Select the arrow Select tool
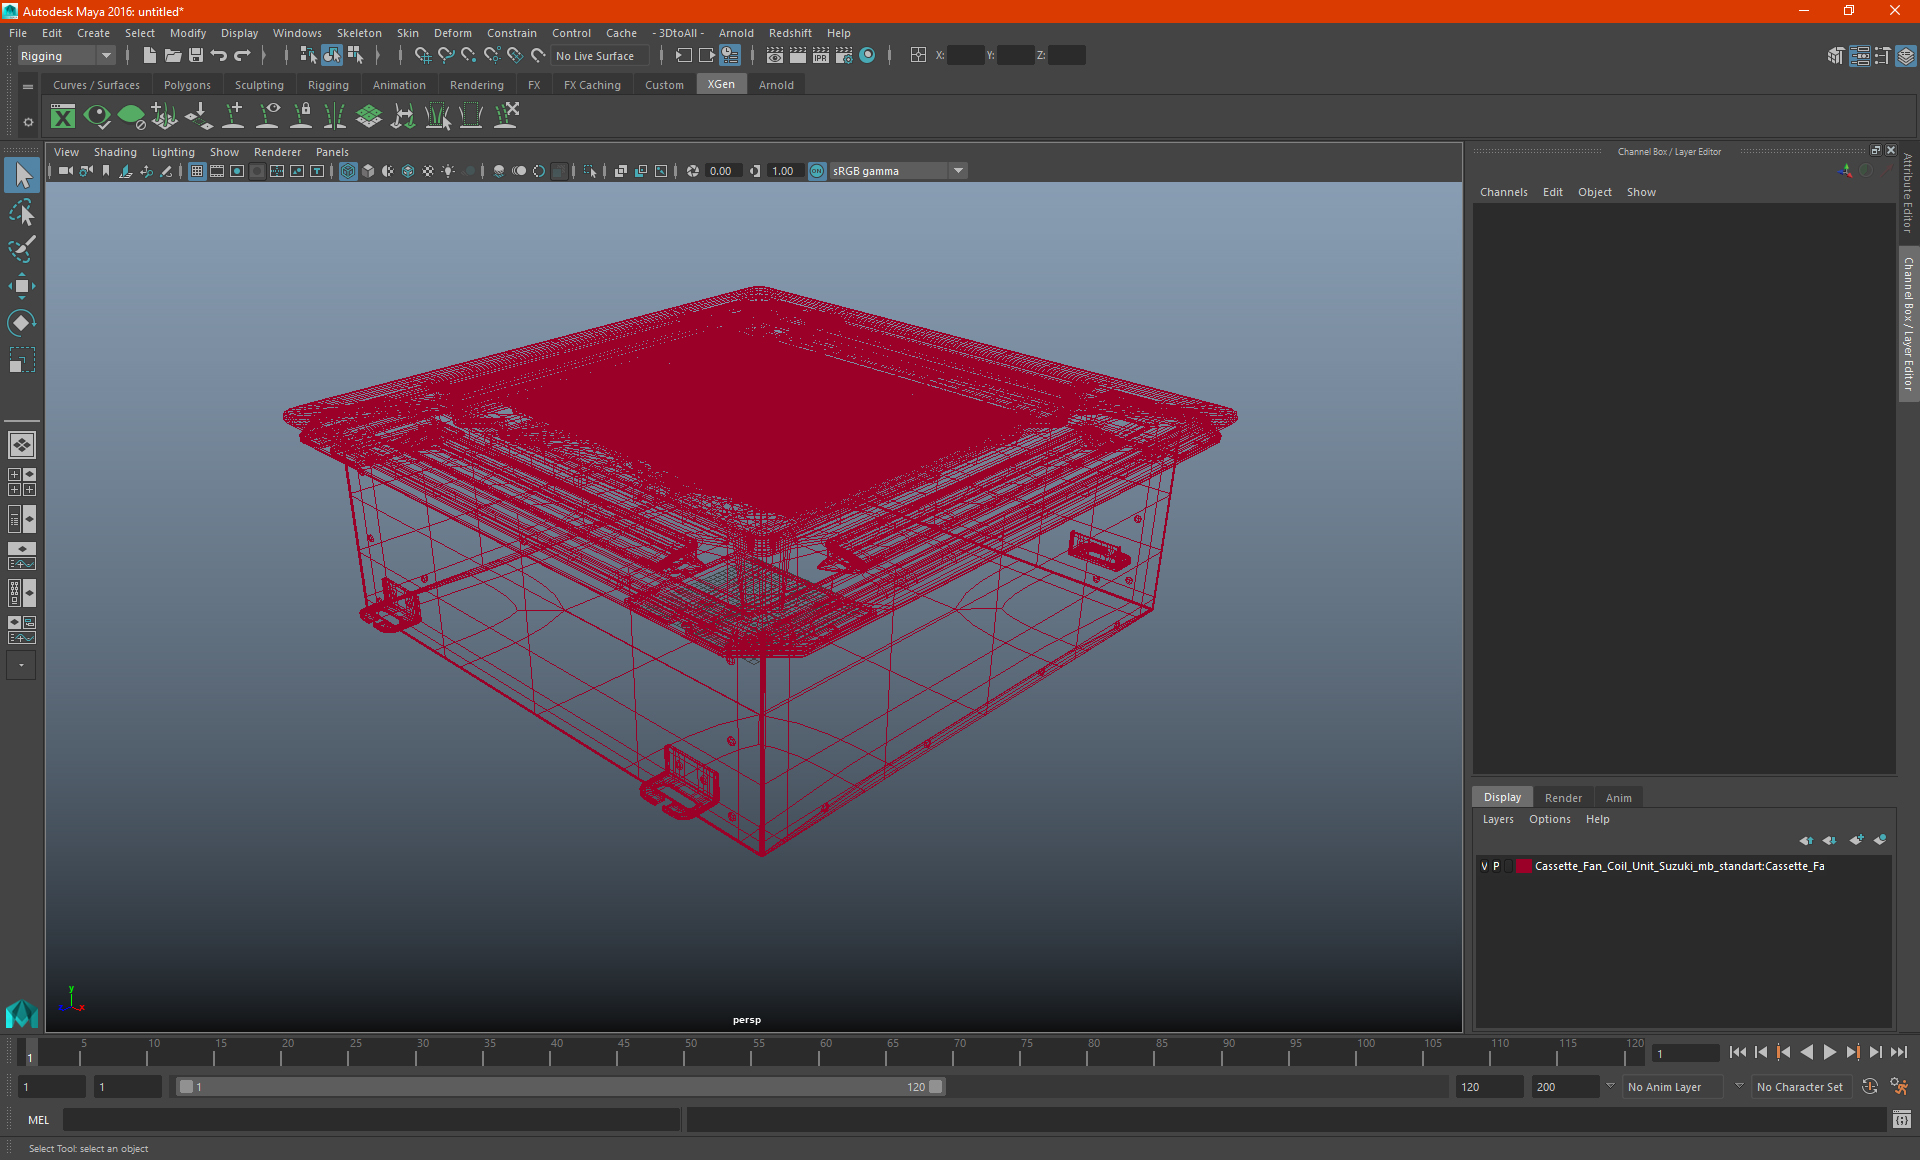The height and width of the screenshot is (1160, 1920). point(22,176)
